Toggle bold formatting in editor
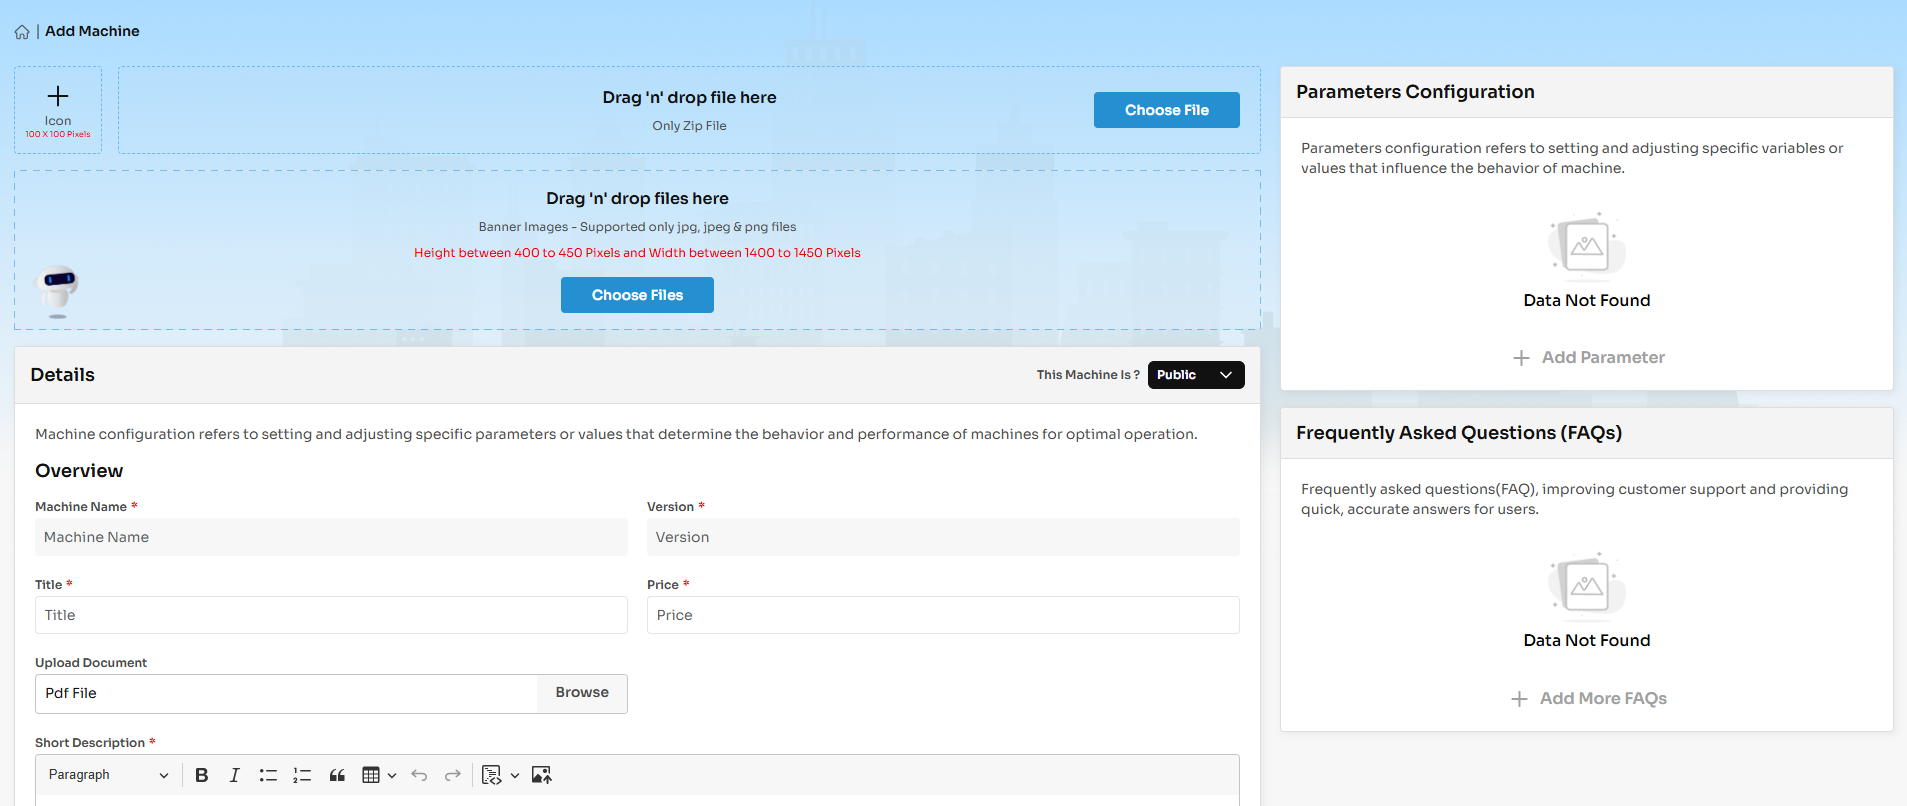Image resolution: width=1907 pixels, height=806 pixels. click(202, 775)
